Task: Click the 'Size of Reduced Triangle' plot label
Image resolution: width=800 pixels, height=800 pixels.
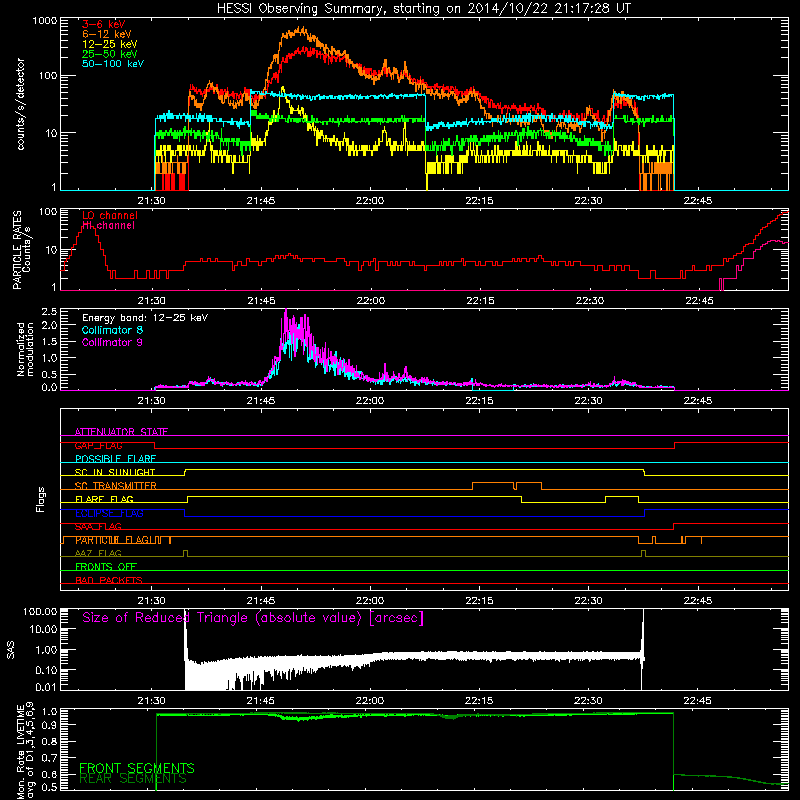Action: tap(253, 618)
